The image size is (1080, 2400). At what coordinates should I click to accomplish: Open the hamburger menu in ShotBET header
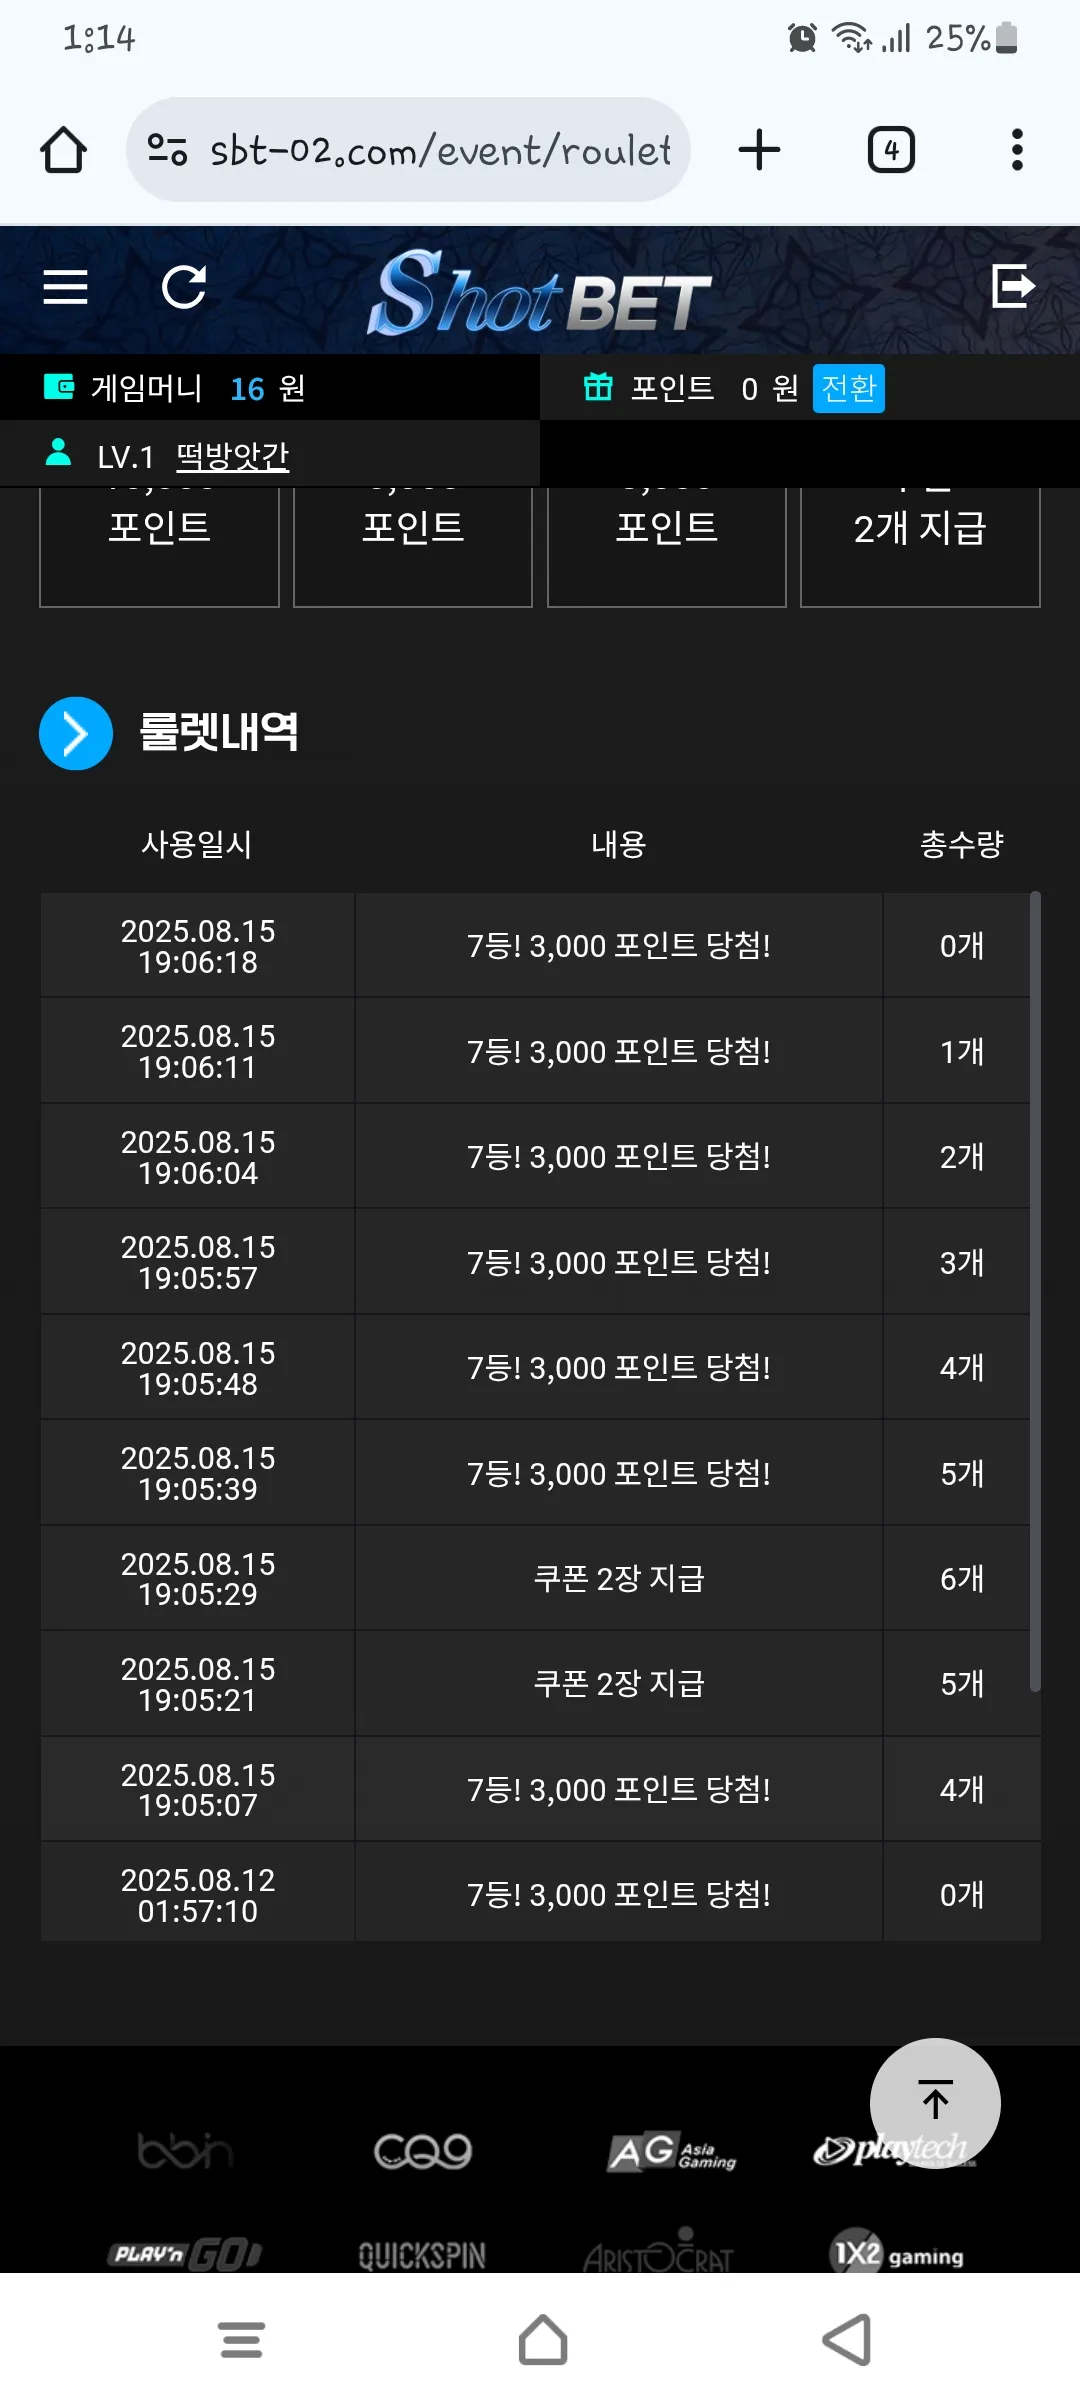point(65,287)
